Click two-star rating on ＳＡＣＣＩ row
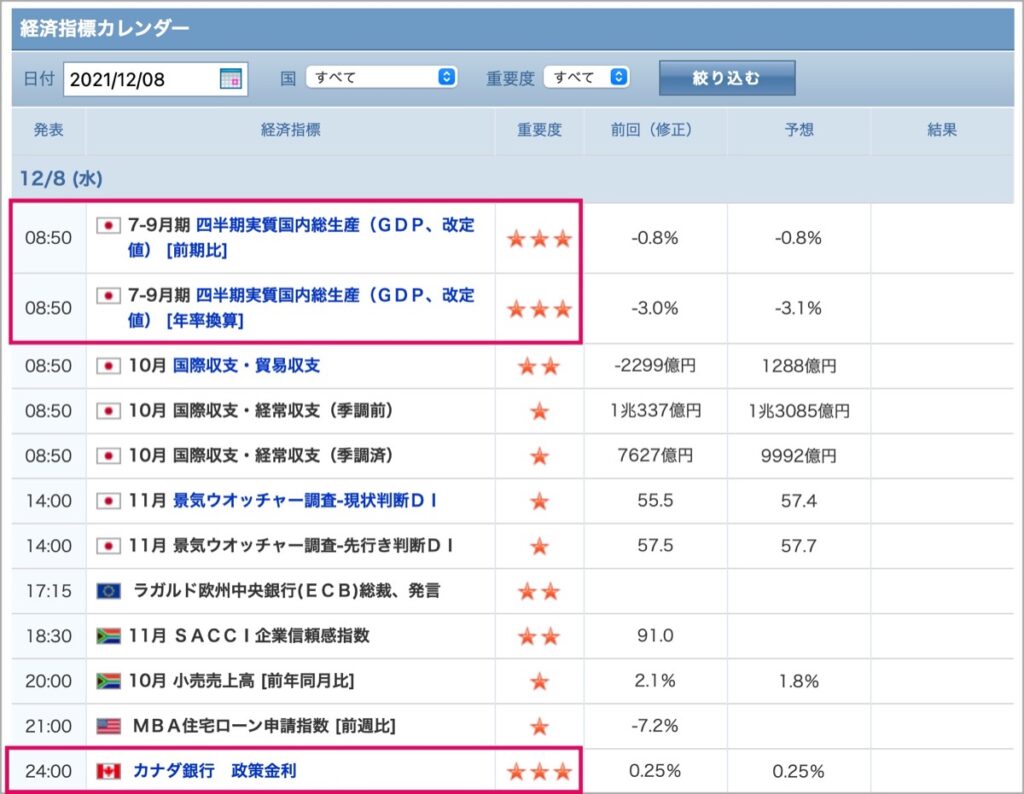 (539, 636)
